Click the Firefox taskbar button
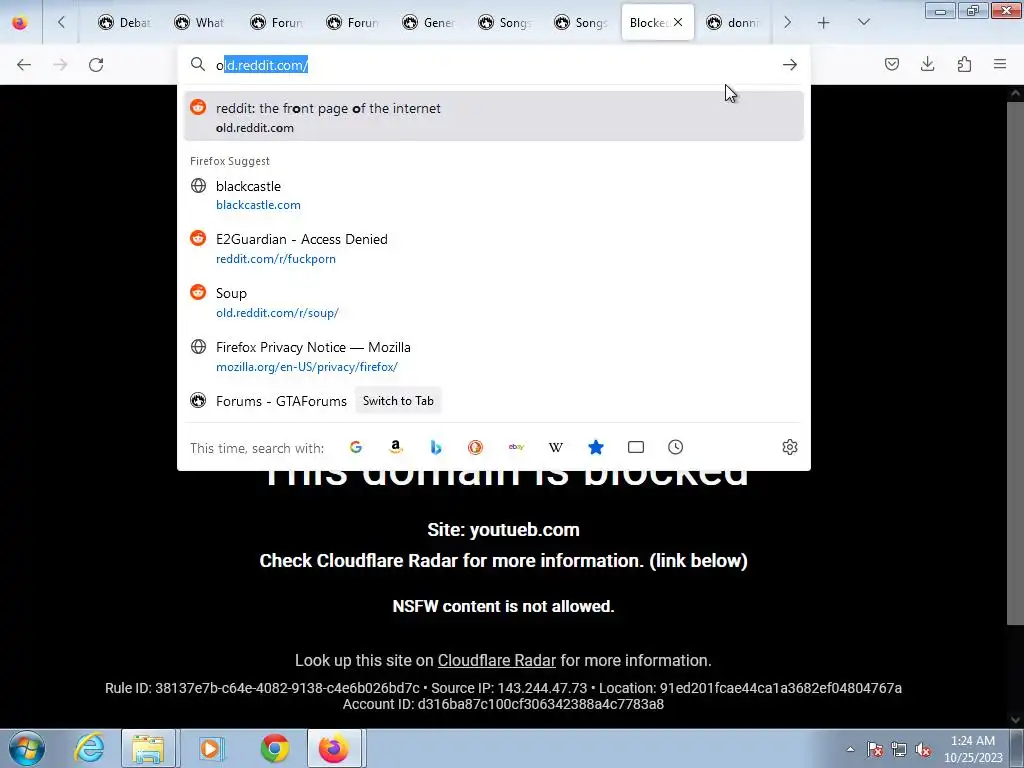The height and width of the screenshot is (768, 1024). pos(334,748)
